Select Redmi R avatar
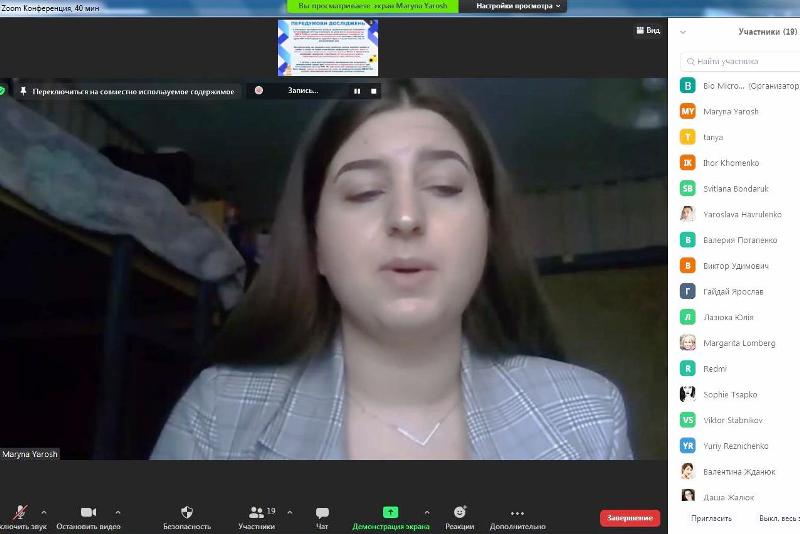Screen dimensions: 800x534 [x=688, y=368]
